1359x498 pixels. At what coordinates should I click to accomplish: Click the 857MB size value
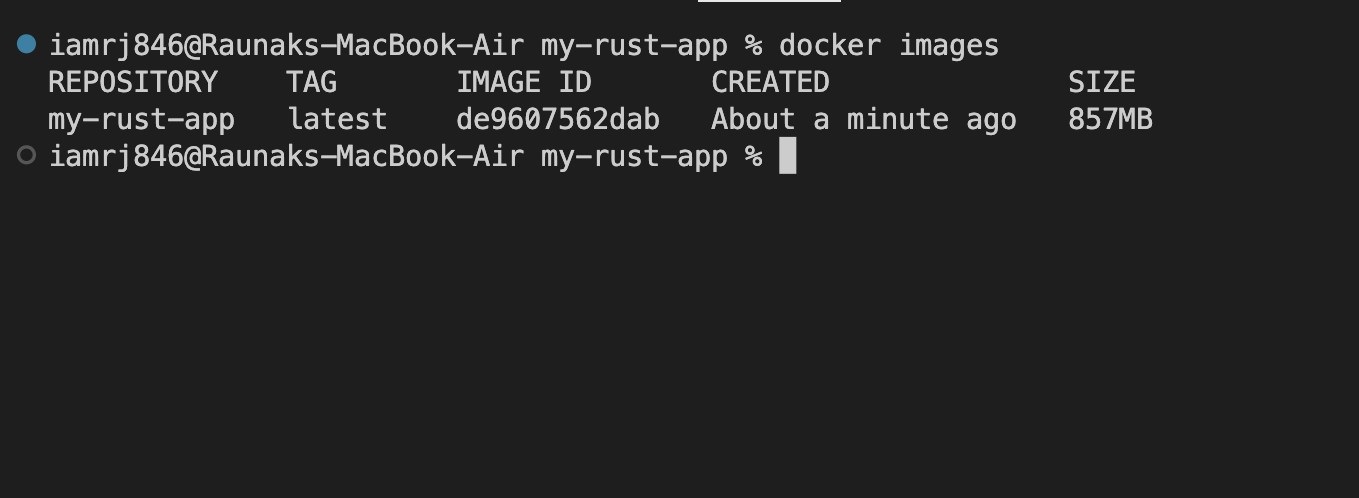pos(1110,120)
